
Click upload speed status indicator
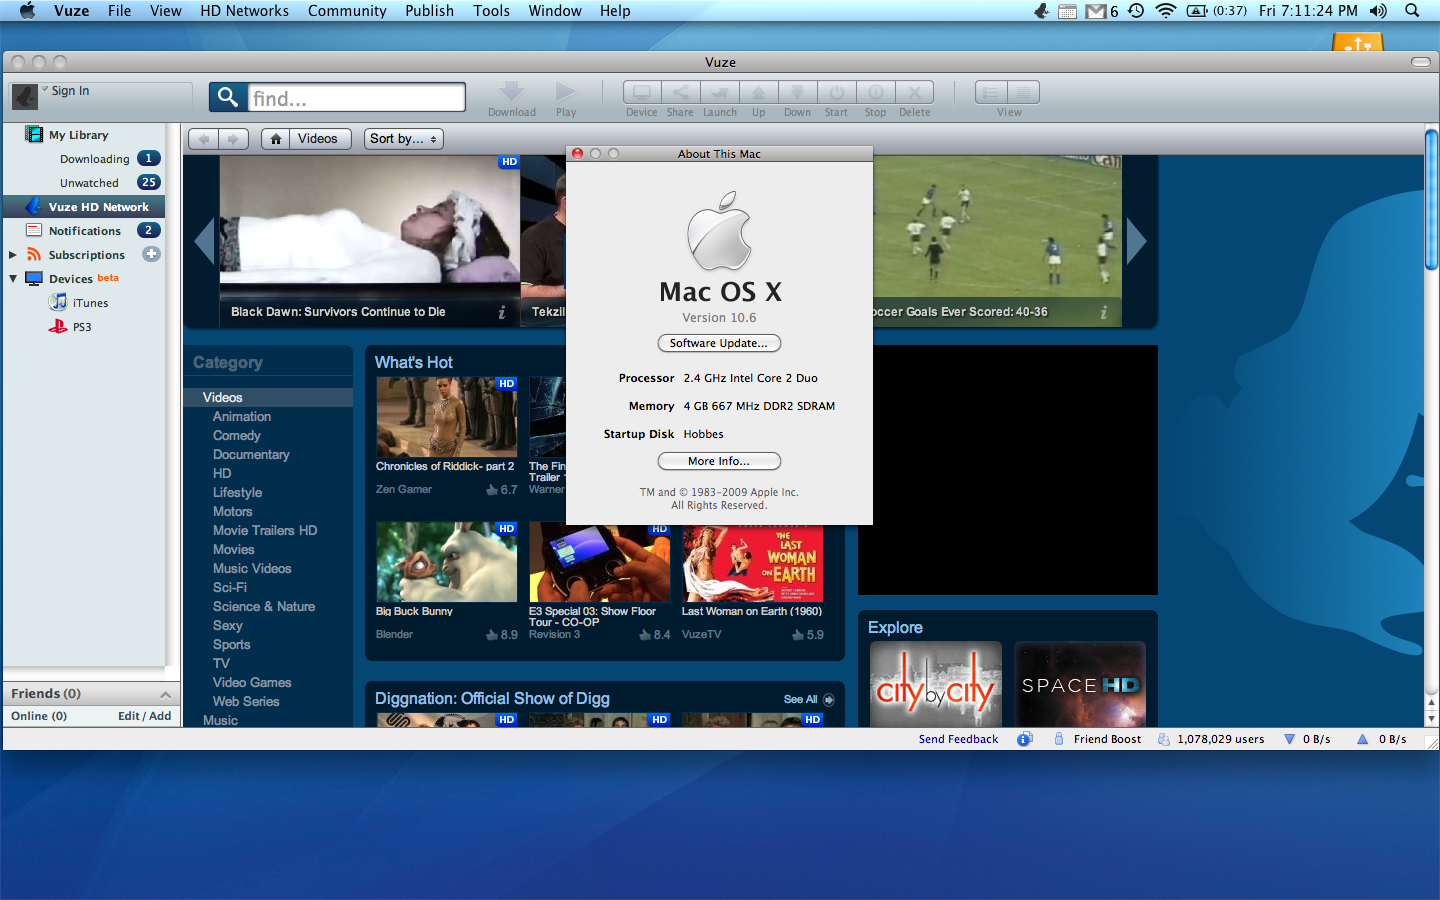[1381, 740]
